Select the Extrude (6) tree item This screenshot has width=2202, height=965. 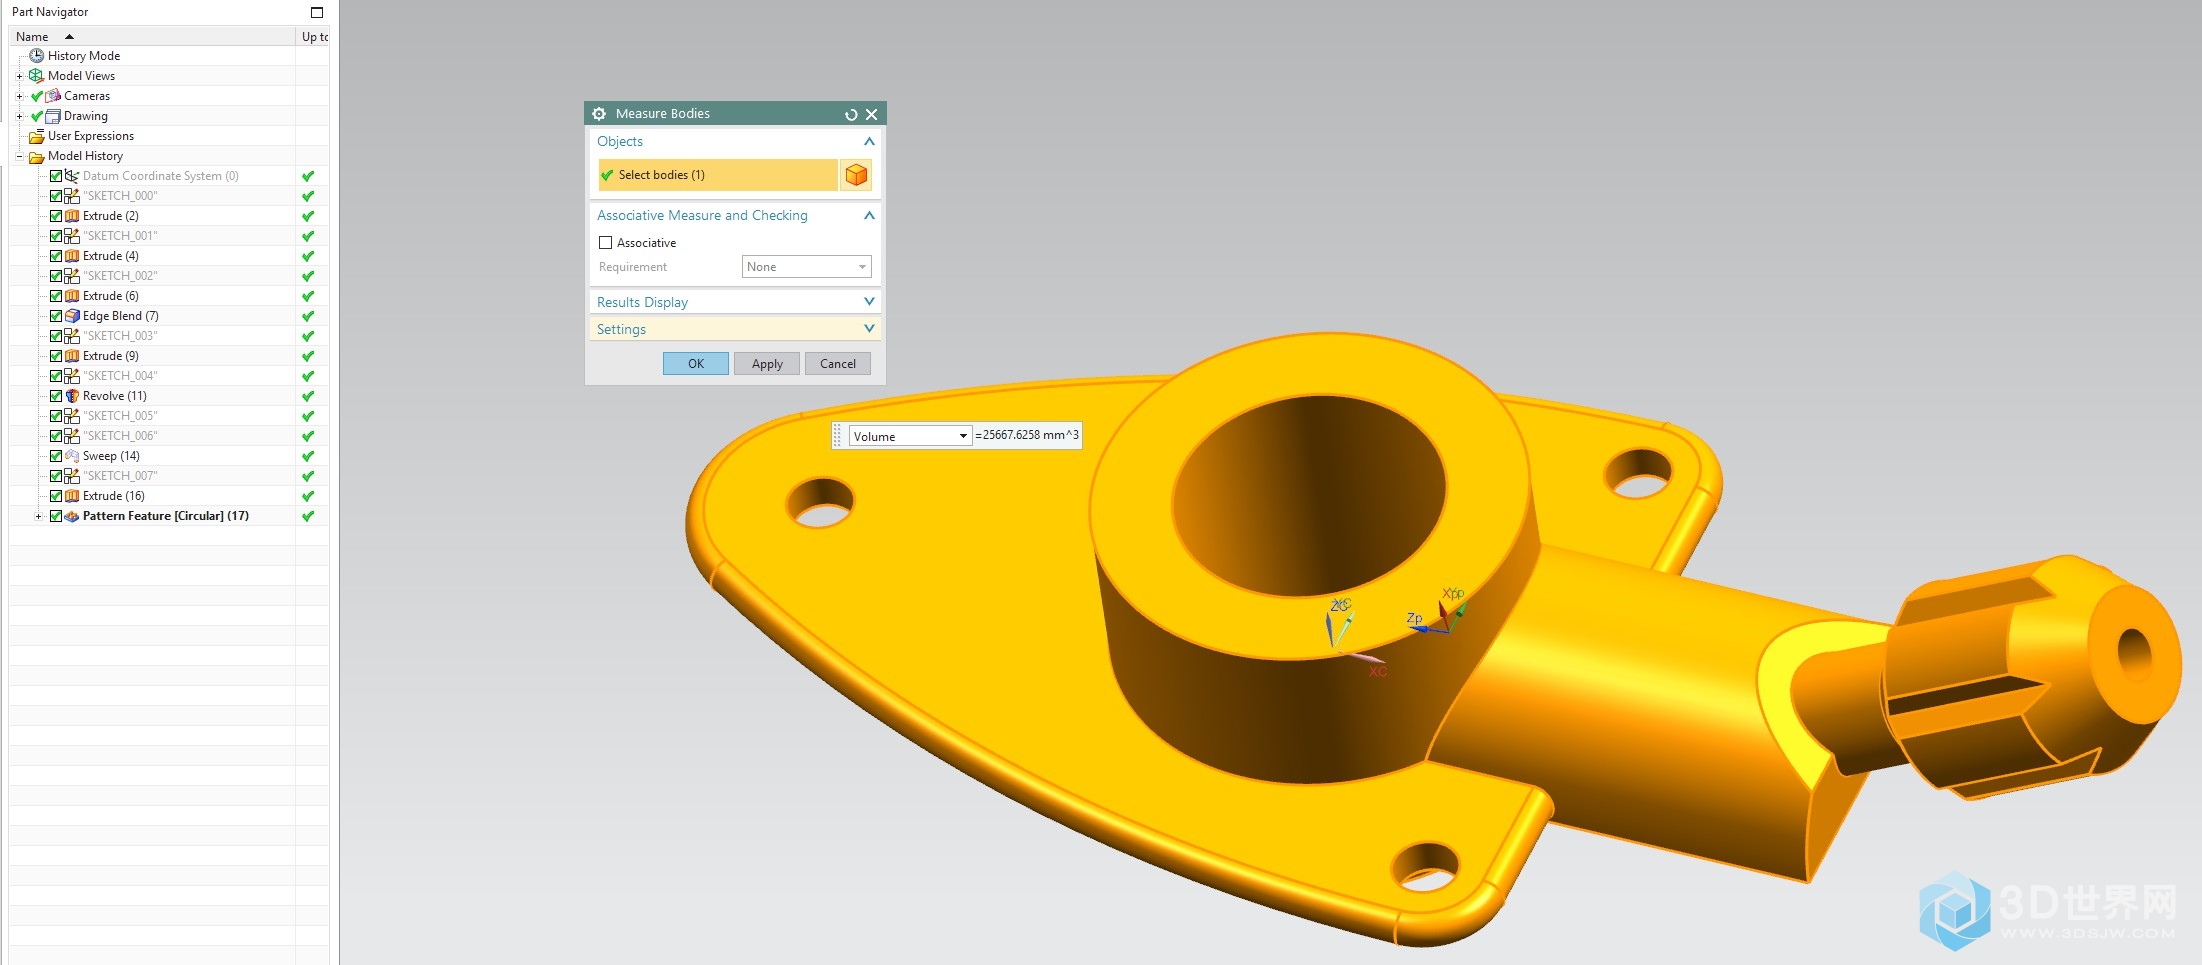(x=111, y=296)
